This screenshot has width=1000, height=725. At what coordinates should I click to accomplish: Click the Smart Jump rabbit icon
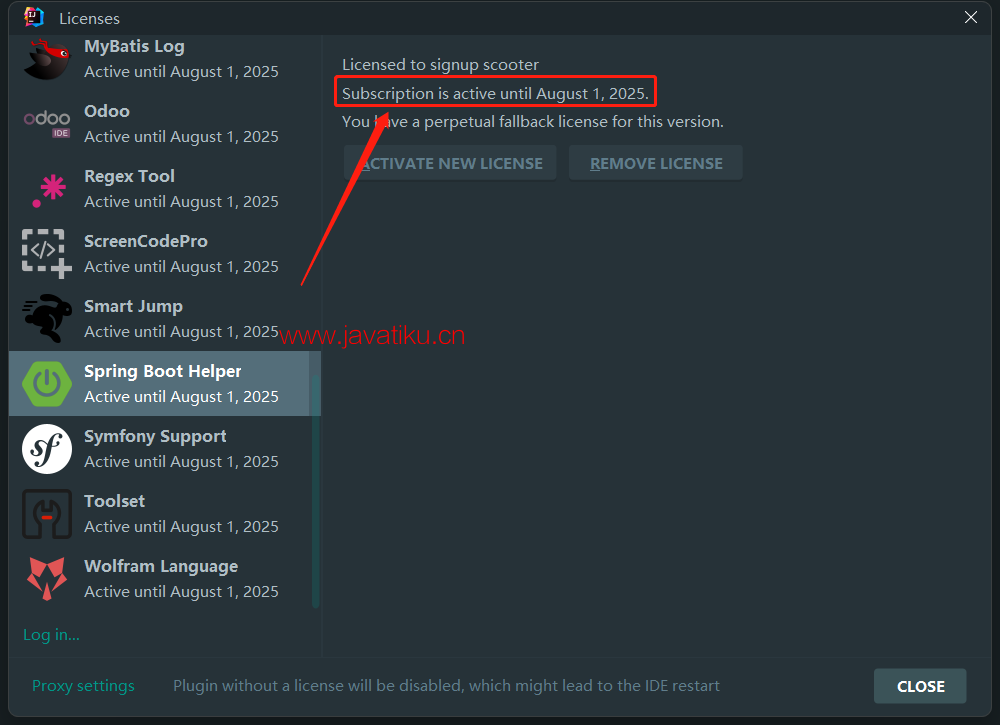tap(47, 318)
